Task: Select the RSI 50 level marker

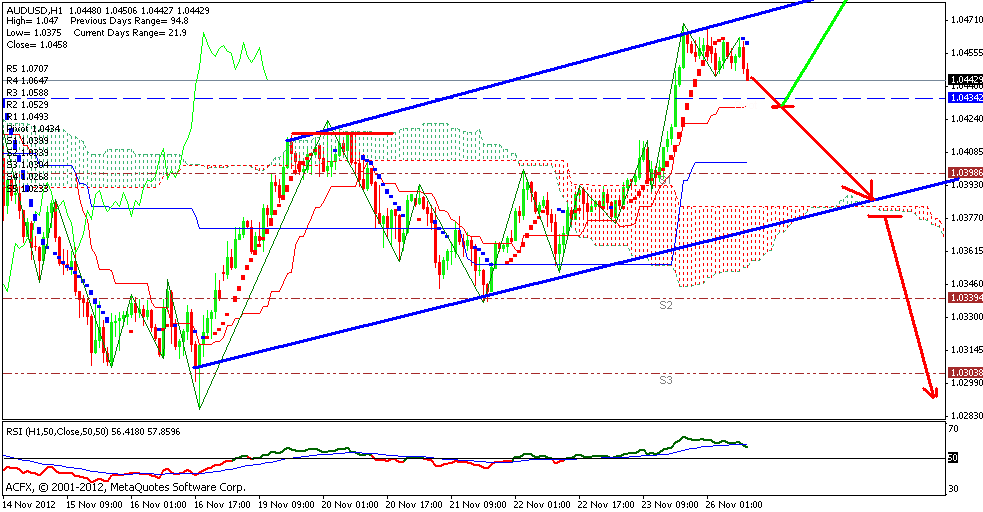Action: pos(954,458)
